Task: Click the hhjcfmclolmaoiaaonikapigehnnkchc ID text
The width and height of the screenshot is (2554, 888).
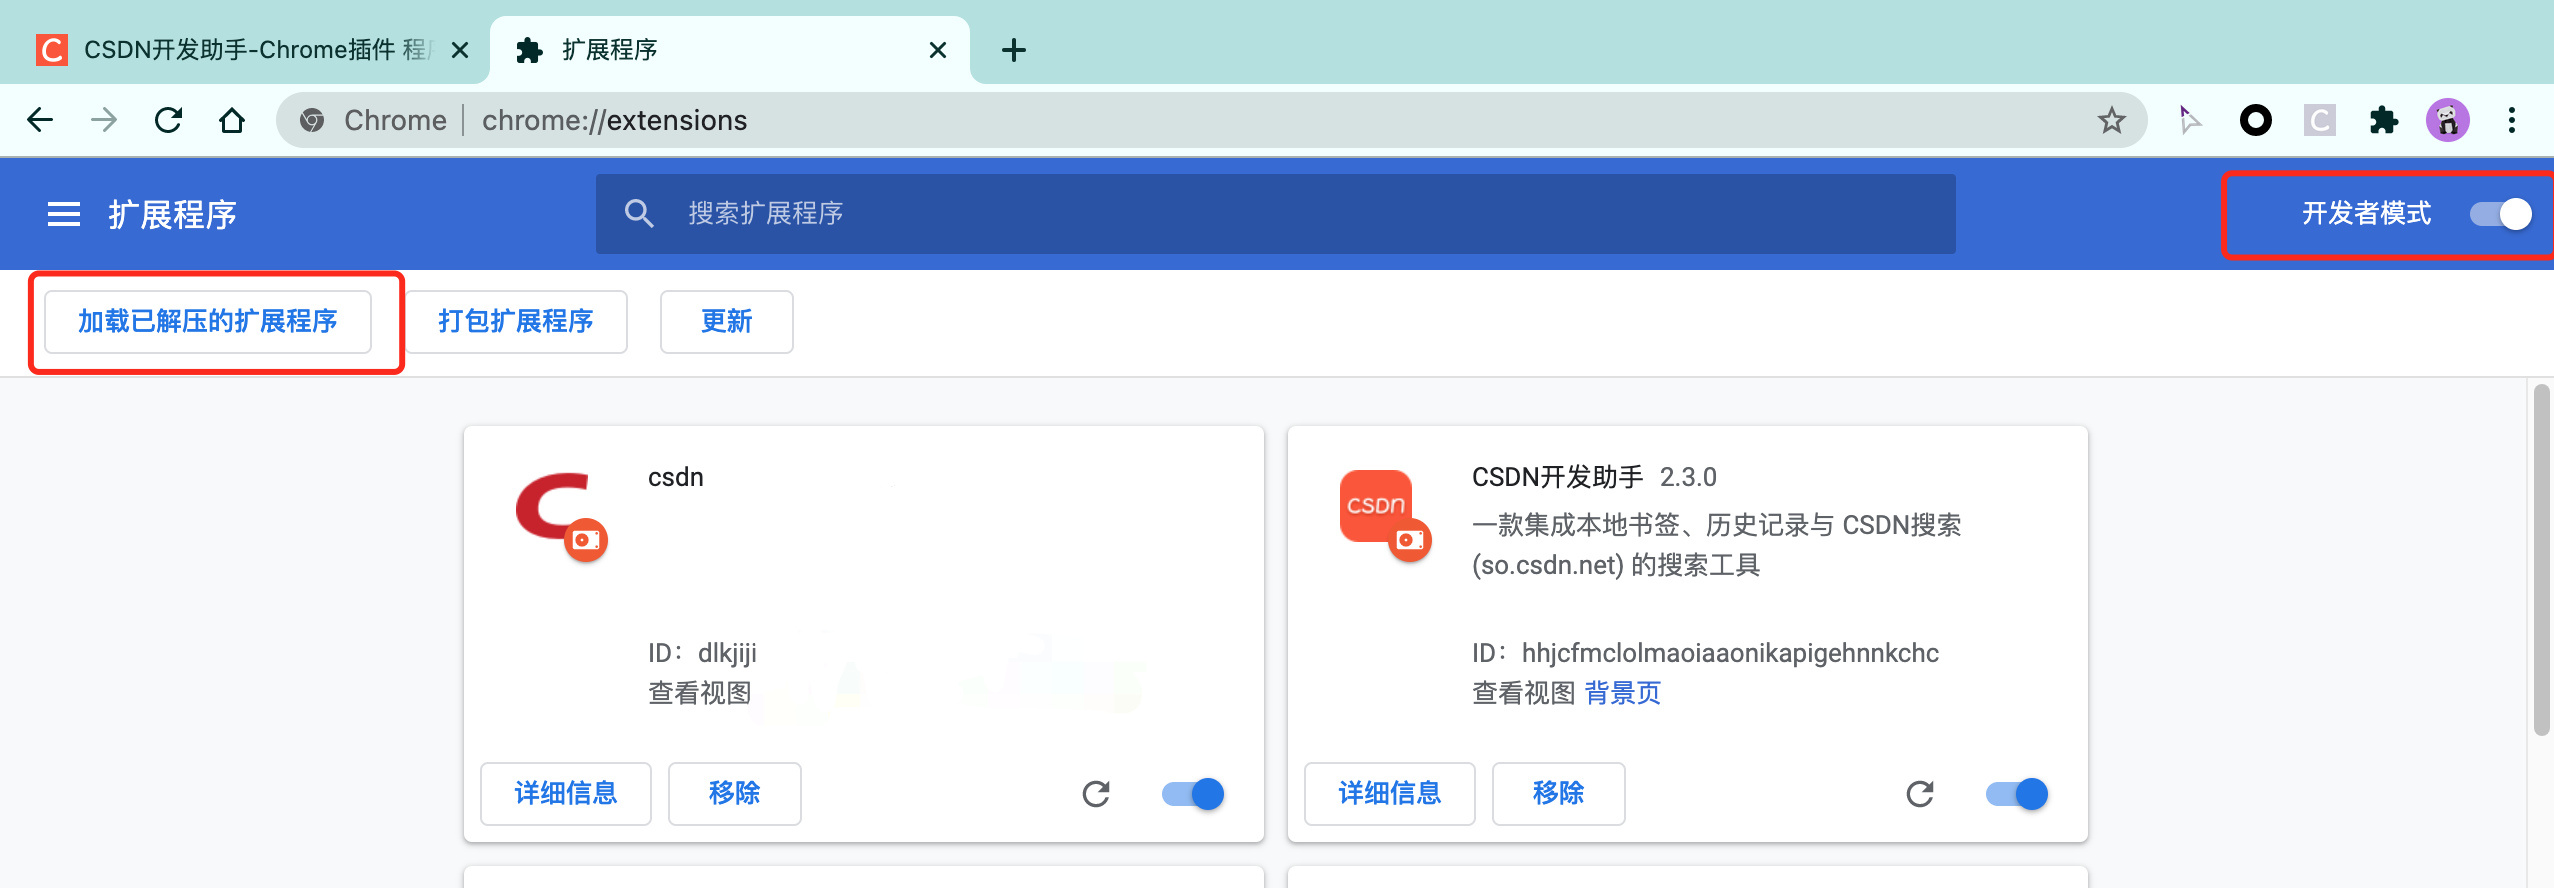Action: coord(1730,653)
